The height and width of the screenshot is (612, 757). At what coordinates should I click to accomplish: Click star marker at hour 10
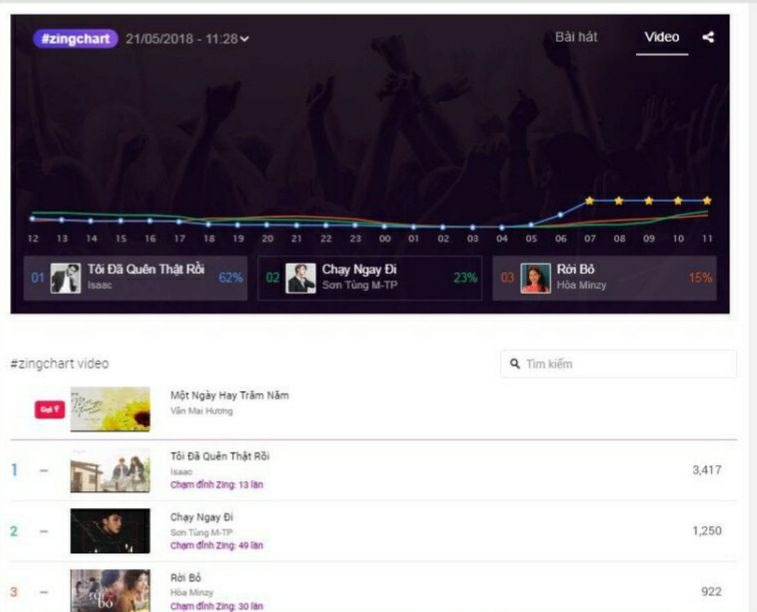click(x=678, y=201)
